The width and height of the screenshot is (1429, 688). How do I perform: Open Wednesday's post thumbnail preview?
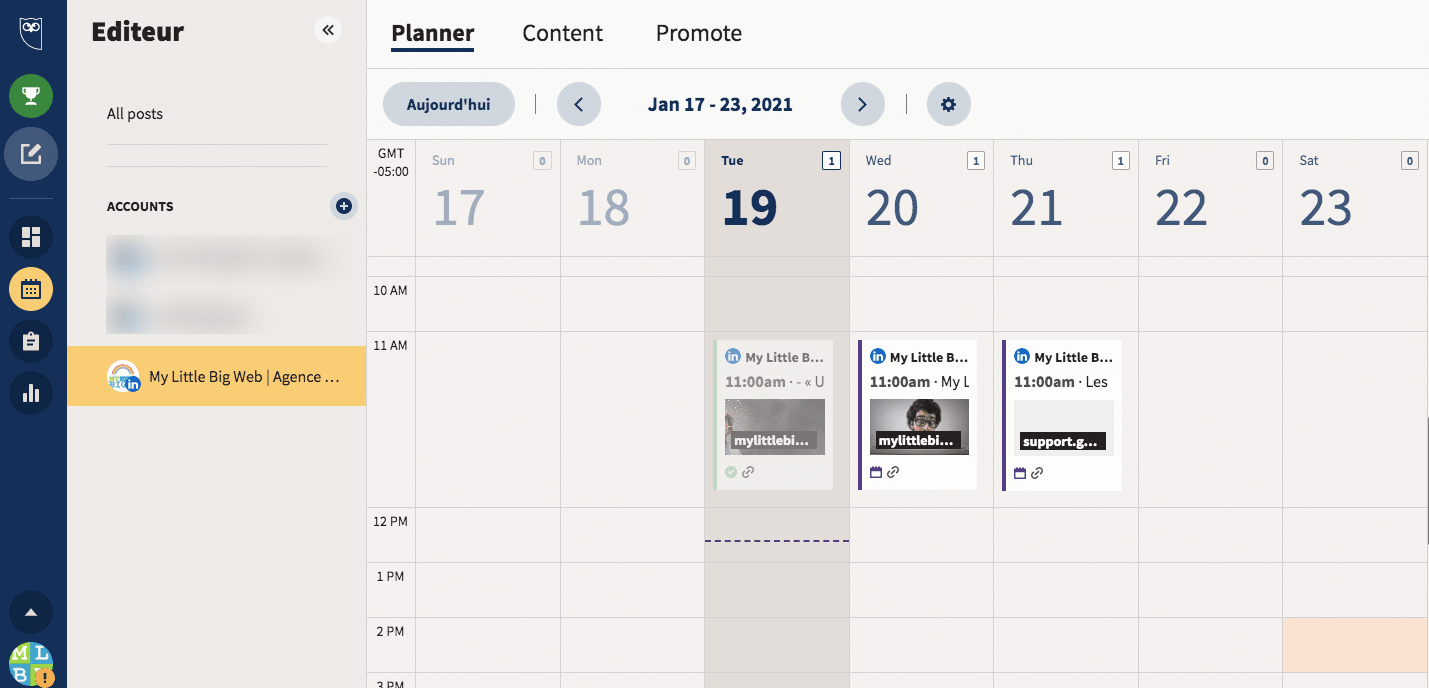[x=918, y=426]
